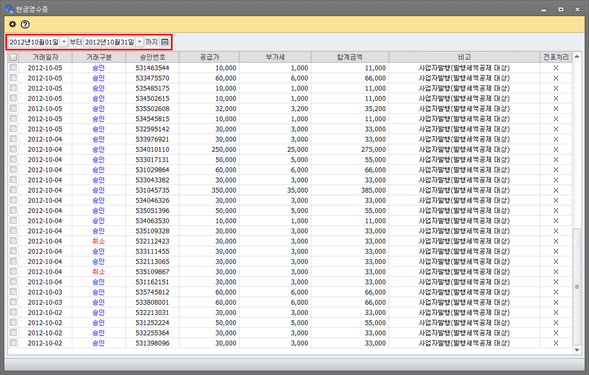The height and width of the screenshot is (375, 589).
Task: Click the 전표처리 column header
Action: 556,57
